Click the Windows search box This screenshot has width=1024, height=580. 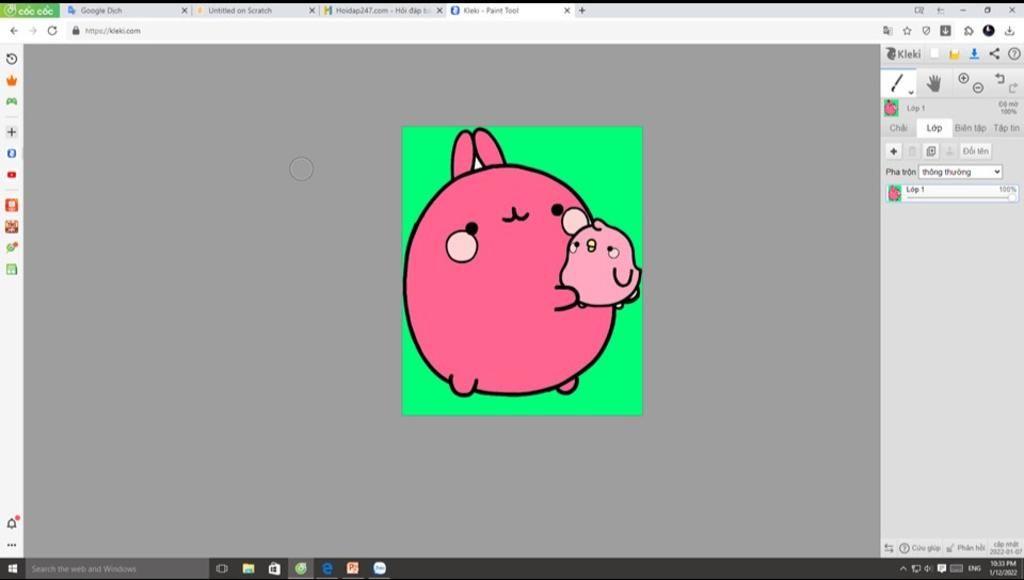pyautogui.click(x=116, y=569)
